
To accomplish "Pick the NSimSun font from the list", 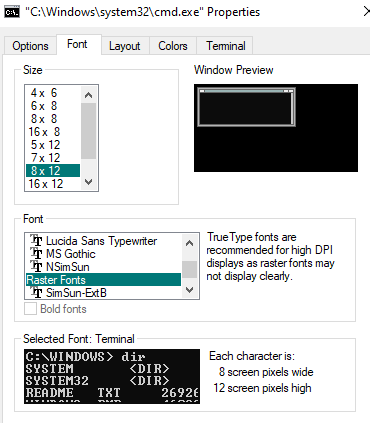I will (x=103, y=267).
